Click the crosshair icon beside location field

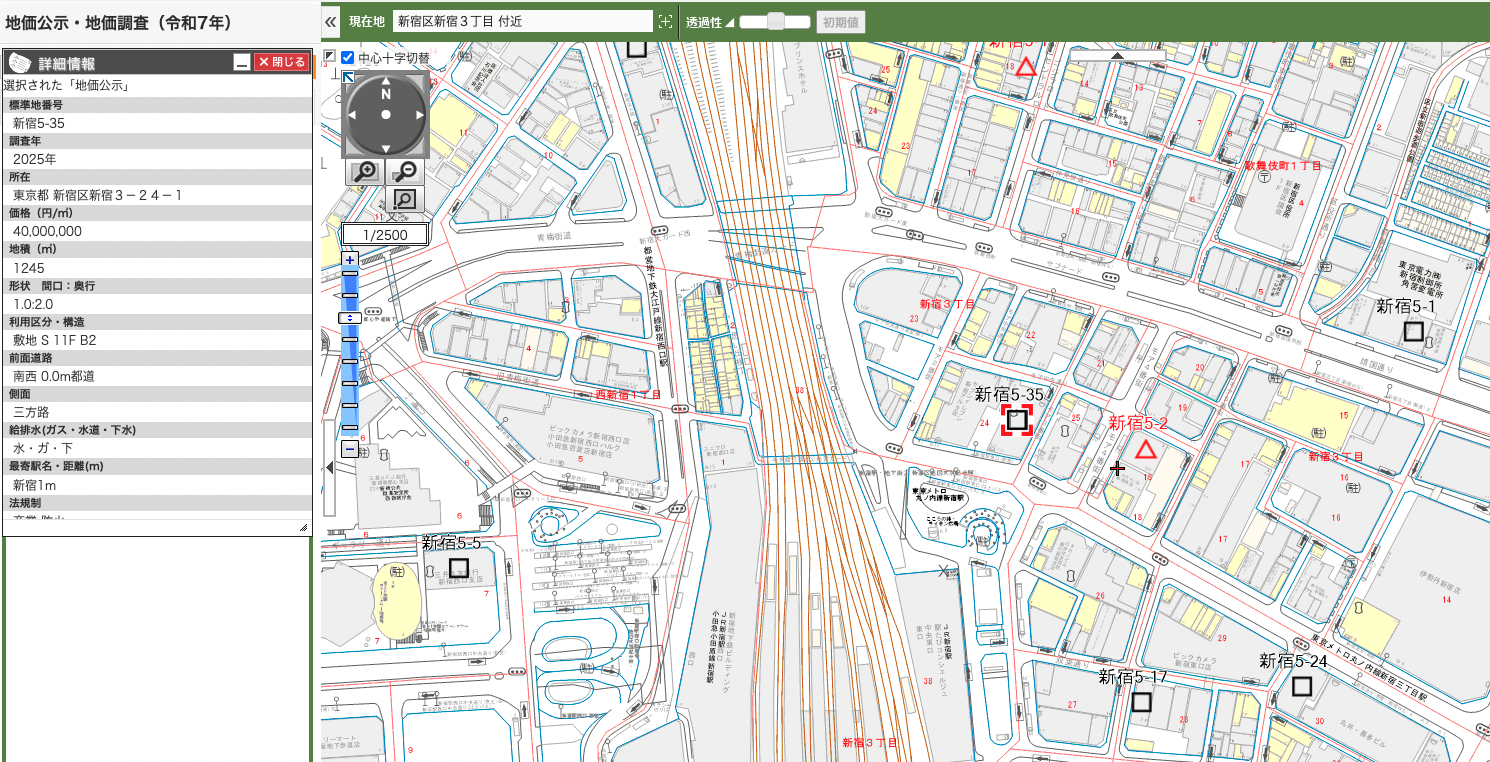click(x=665, y=21)
